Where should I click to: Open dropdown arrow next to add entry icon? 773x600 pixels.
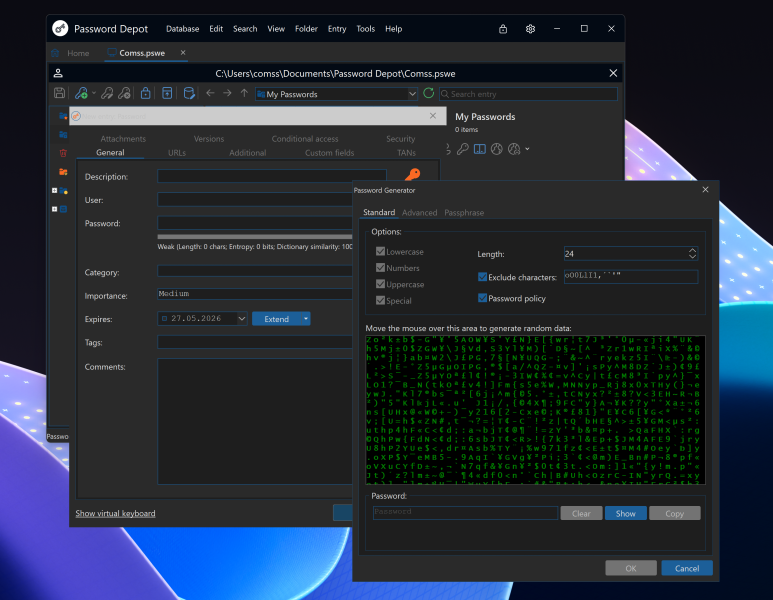tap(94, 93)
